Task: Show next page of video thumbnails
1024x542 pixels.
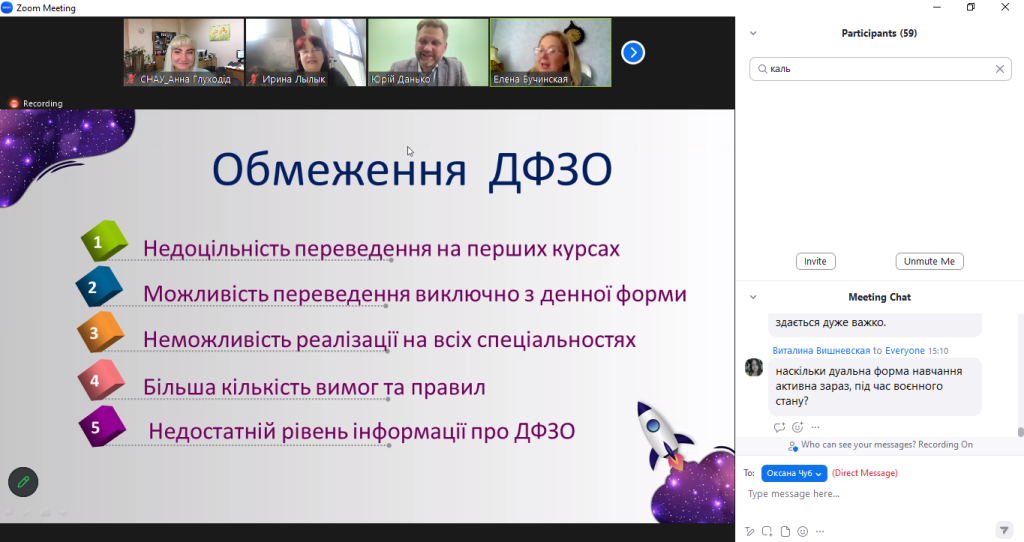Action: pyautogui.click(x=632, y=52)
